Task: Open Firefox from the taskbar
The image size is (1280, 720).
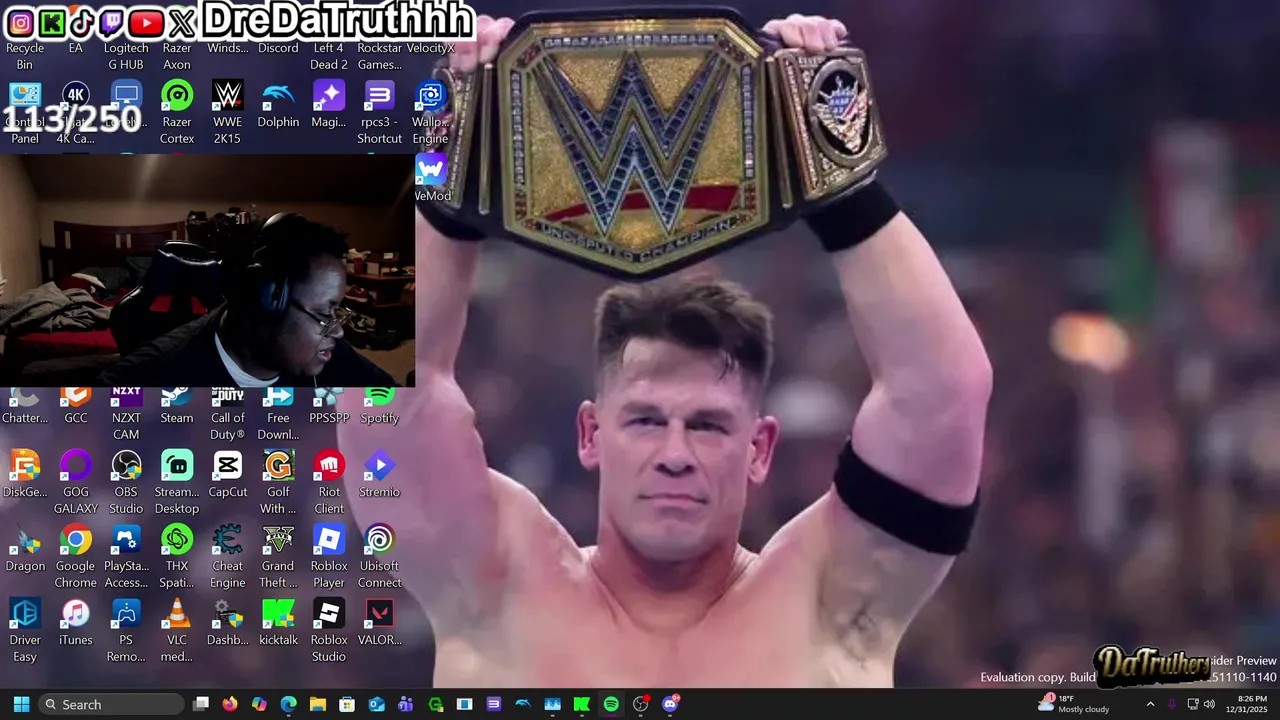Action: point(230,704)
